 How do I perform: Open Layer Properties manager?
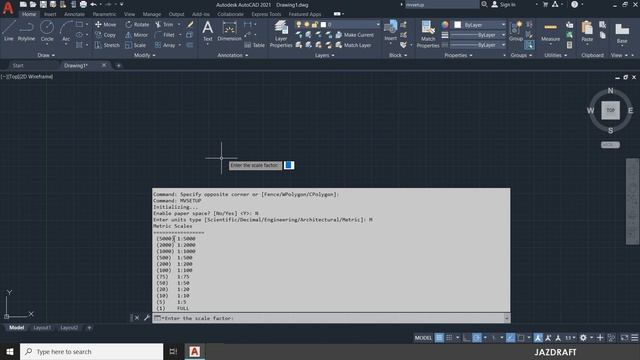(x=281, y=34)
